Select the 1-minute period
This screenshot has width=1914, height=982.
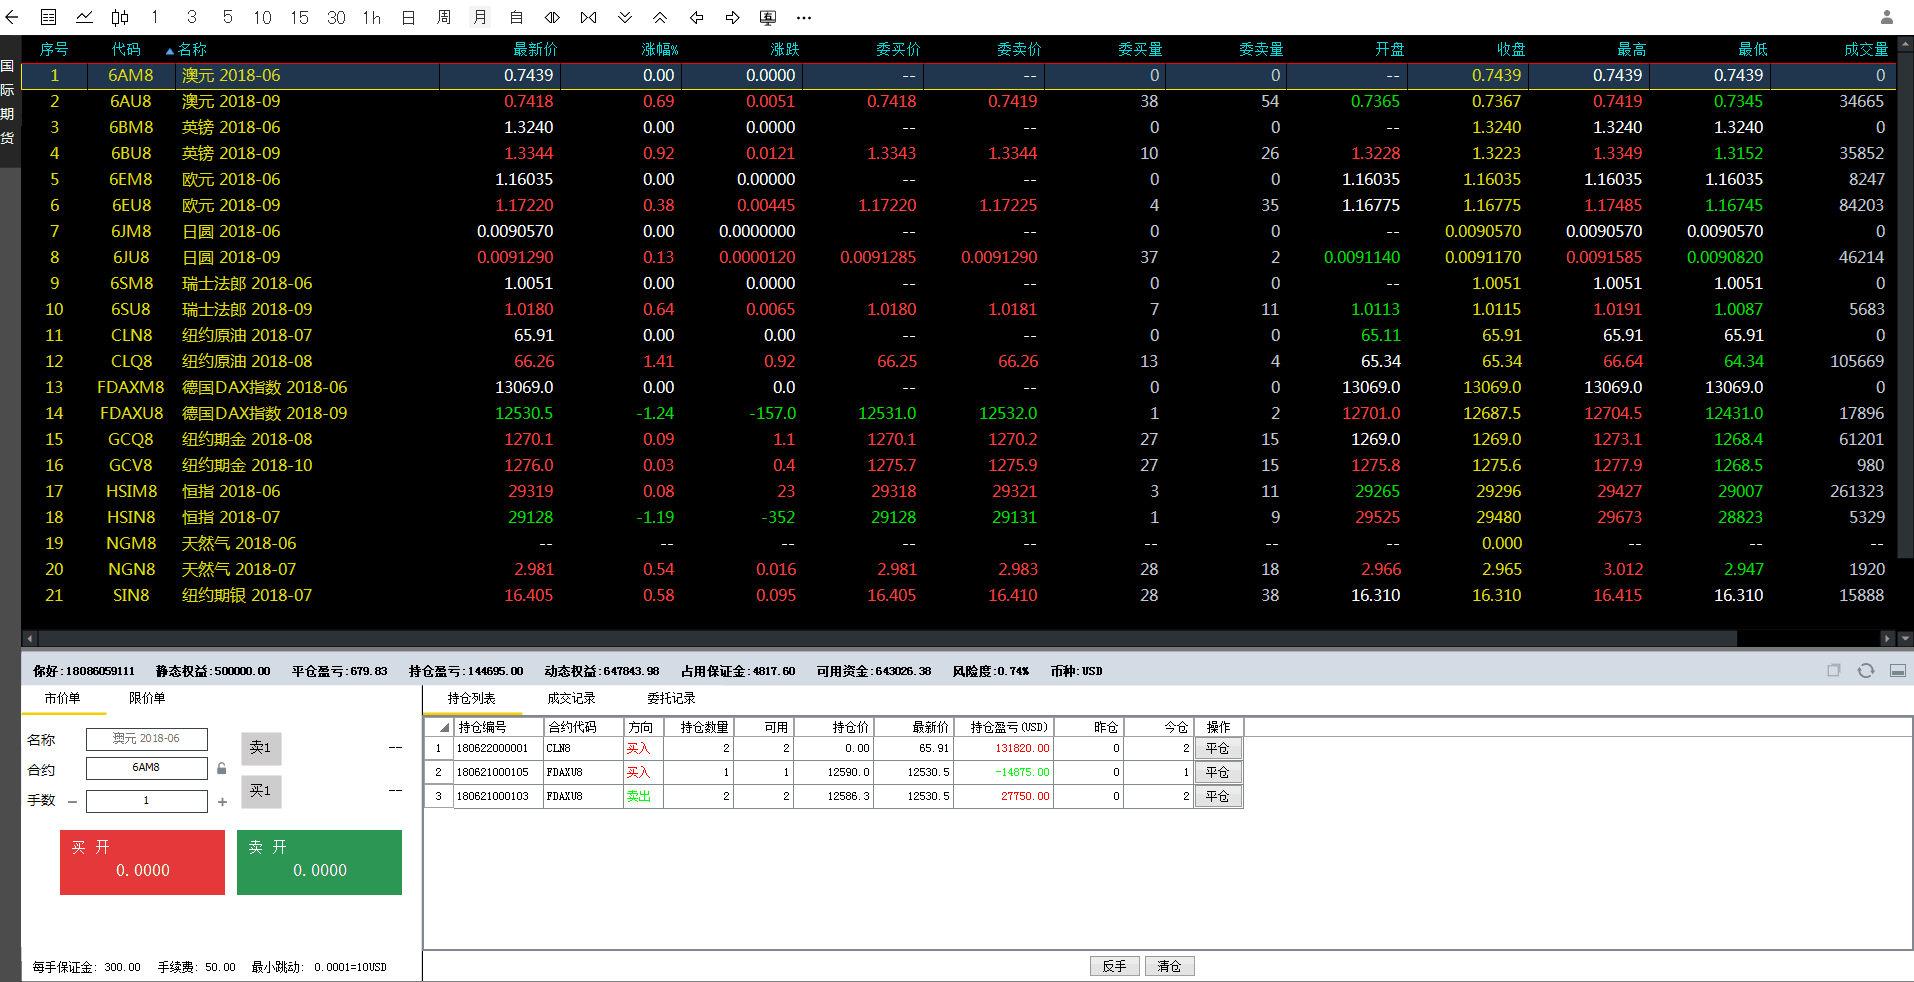(x=155, y=17)
